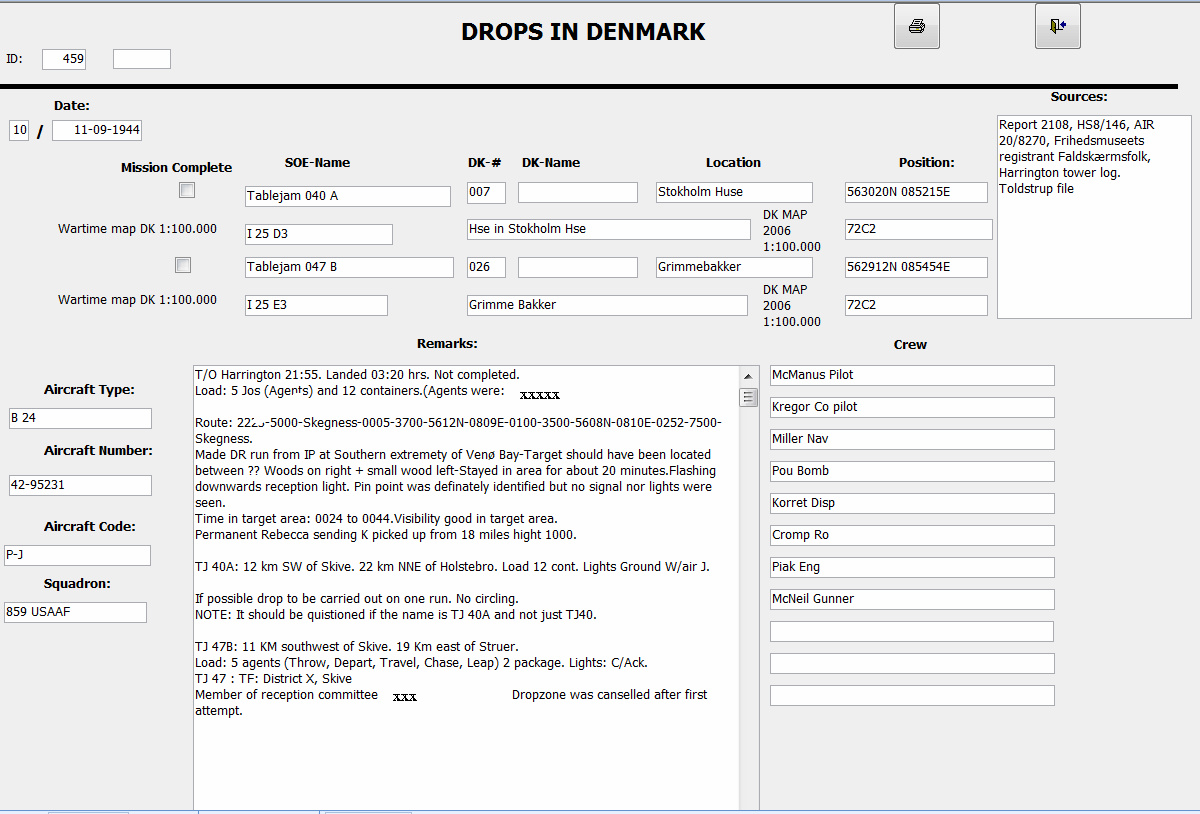Click the day field showing 10
Viewport: 1200px width, 814px height.
pos(19,130)
